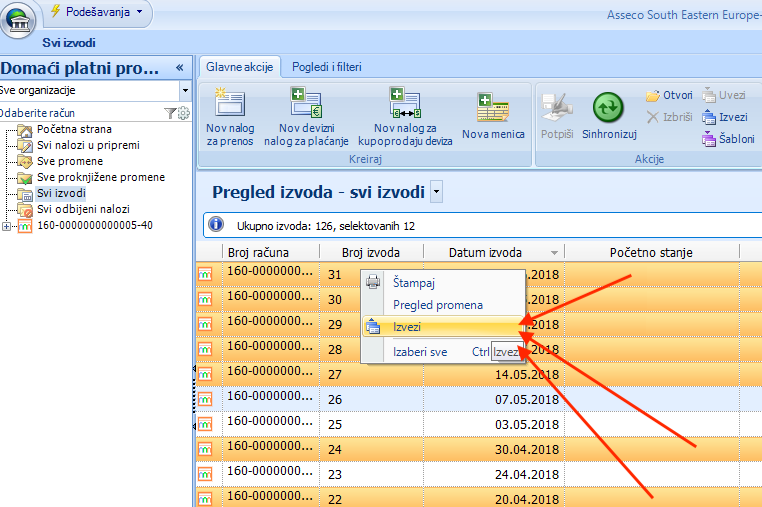
Task: Select Svi nalozi u pripremi
Action: pos(88,145)
